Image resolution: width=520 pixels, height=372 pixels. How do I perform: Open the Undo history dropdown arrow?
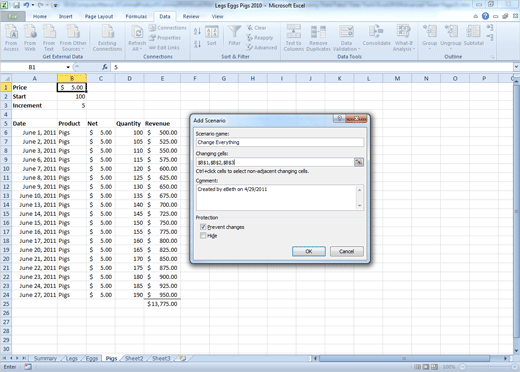(33, 5)
